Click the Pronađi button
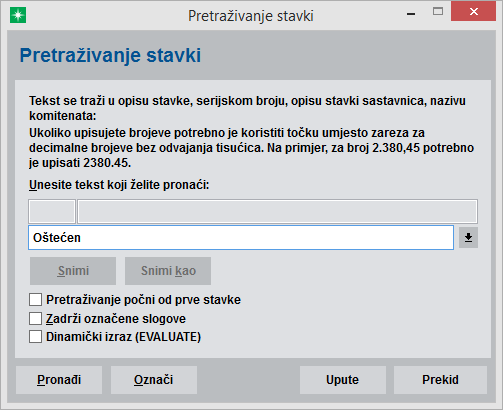Image resolution: width=503 pixels, height=410 pixels. 59,380
